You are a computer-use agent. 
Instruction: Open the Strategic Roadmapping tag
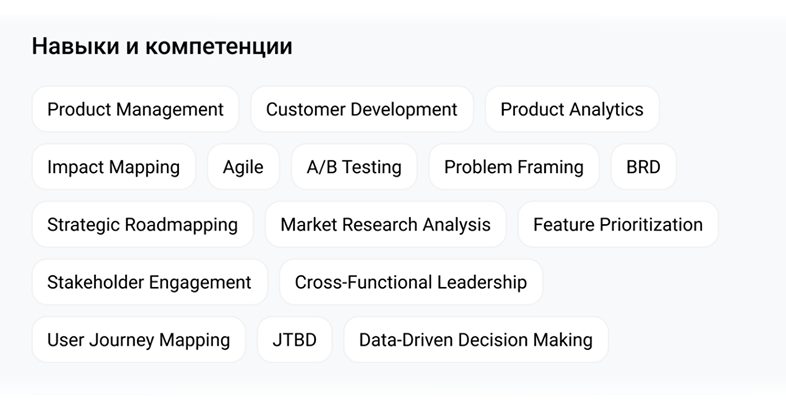[142, 225]
